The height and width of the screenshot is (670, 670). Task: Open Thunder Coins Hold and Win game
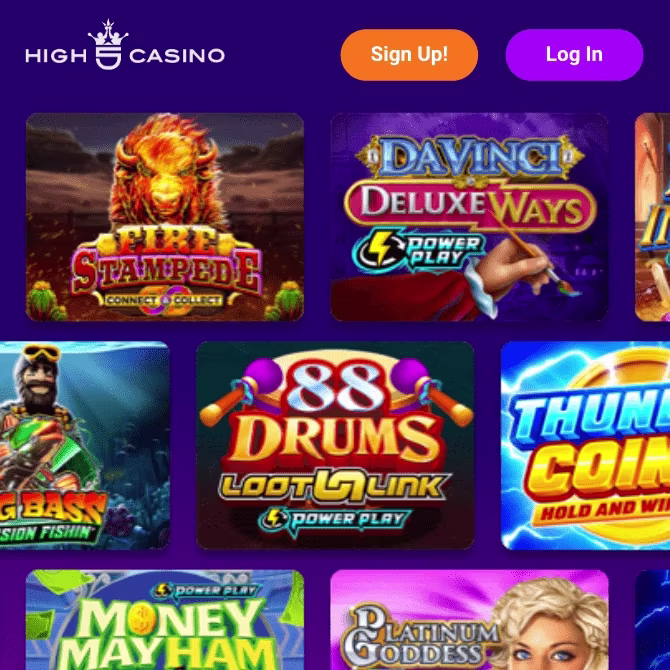click(x=585, y=445)
